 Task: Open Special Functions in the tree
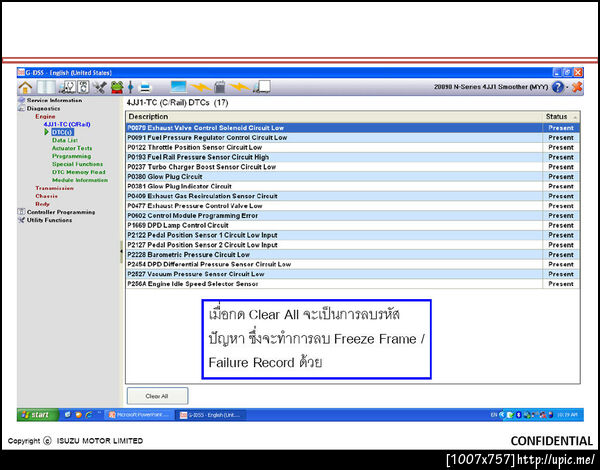[77, 164]
